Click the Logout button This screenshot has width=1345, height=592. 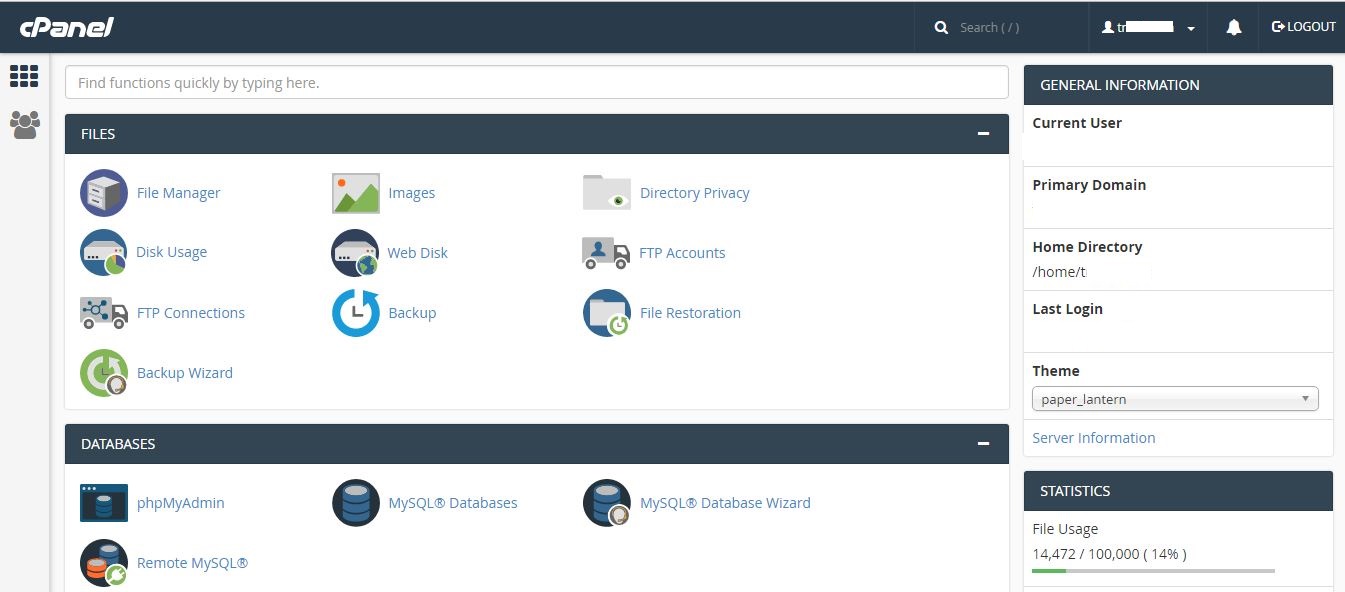(x=1303, y=27)
